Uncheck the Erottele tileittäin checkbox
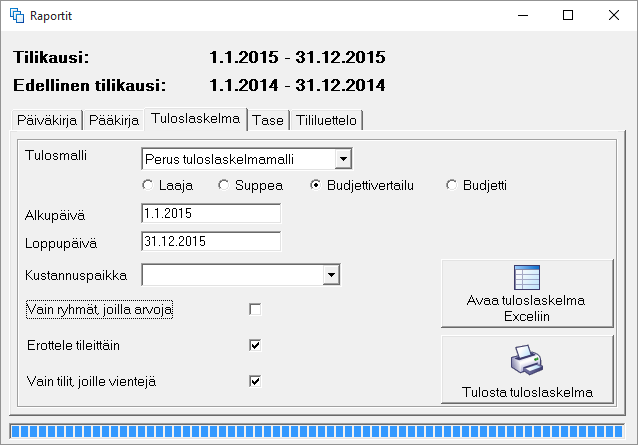The width and height of the screenshot is (638, 445). click(x=255, y=345)
